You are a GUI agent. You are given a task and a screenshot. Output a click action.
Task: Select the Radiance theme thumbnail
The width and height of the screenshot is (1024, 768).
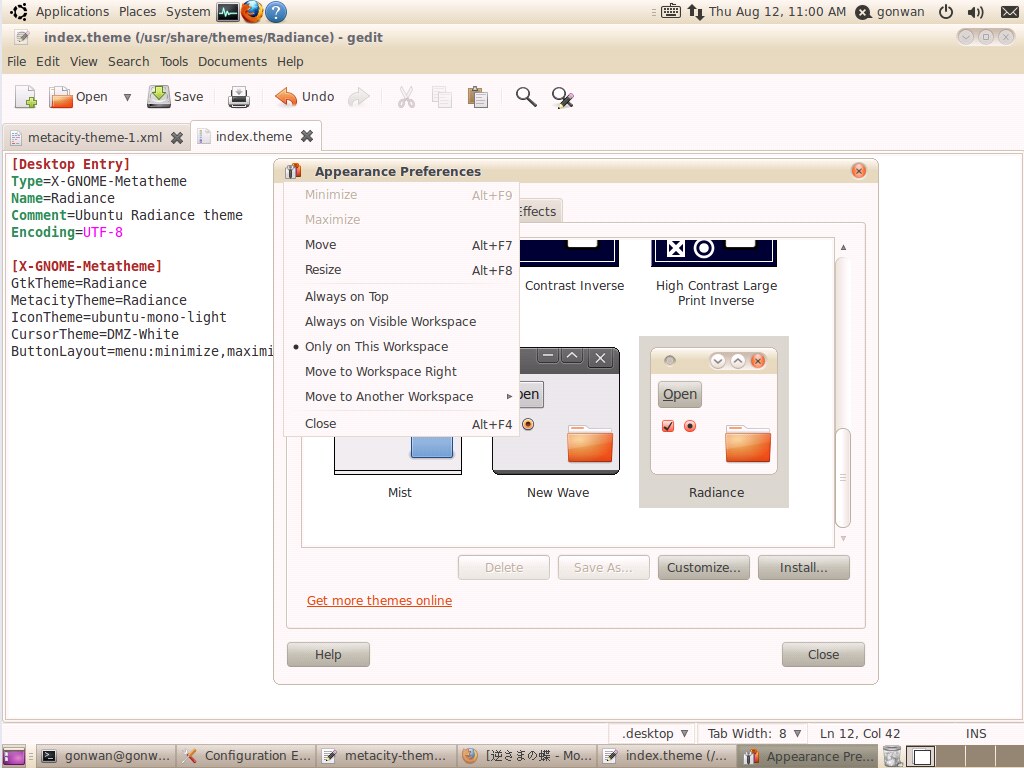[x=714, y=422]
